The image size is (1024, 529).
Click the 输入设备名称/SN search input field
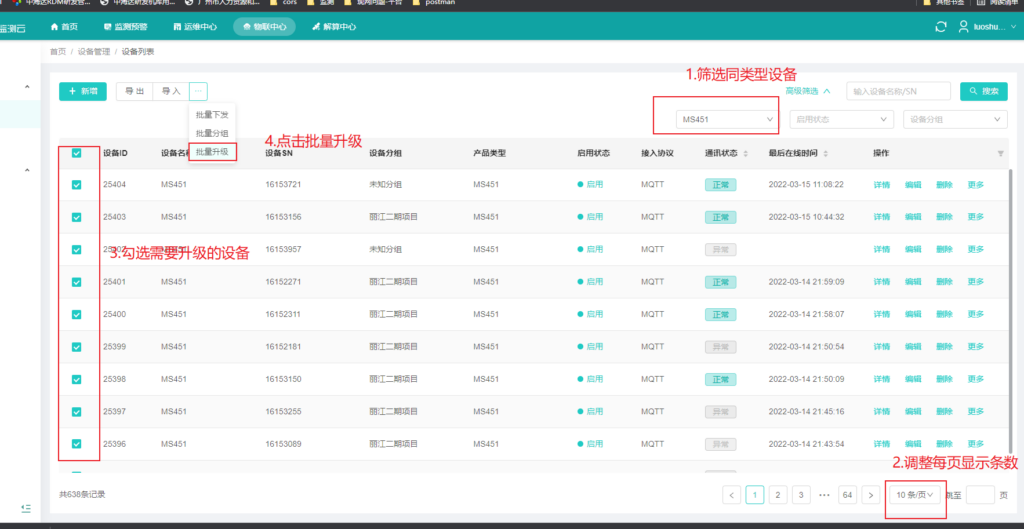coord(898,91)
